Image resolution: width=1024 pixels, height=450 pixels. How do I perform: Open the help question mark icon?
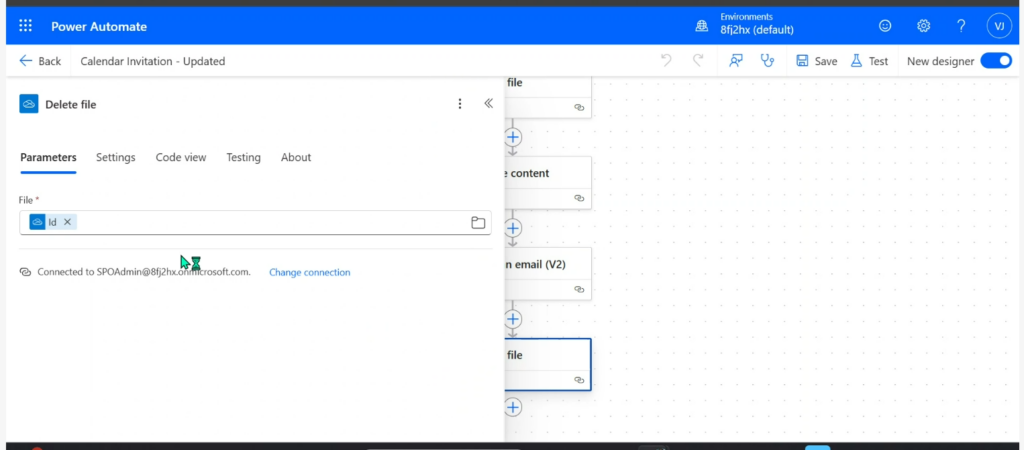[961, 26]
